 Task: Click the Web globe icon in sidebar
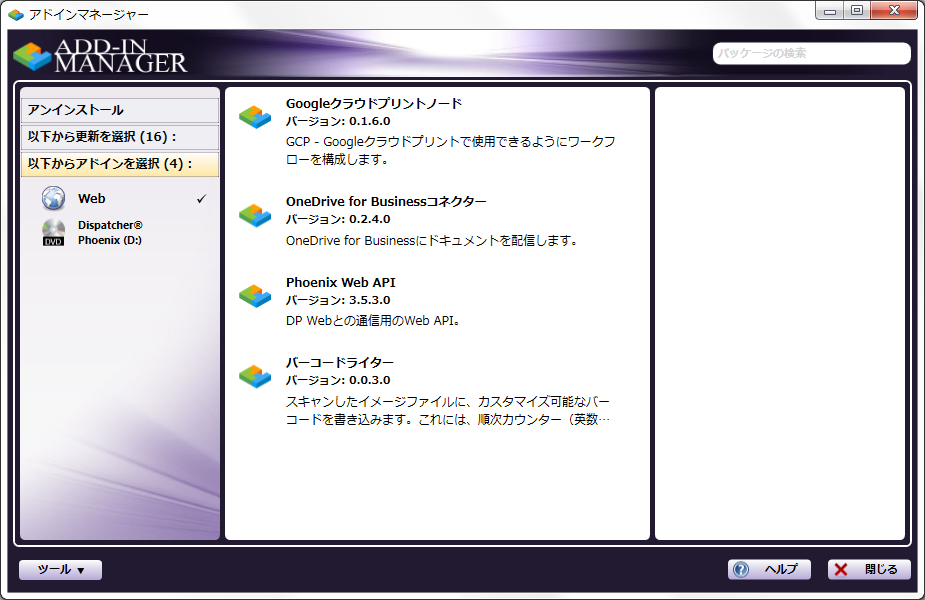click(54, 198)
